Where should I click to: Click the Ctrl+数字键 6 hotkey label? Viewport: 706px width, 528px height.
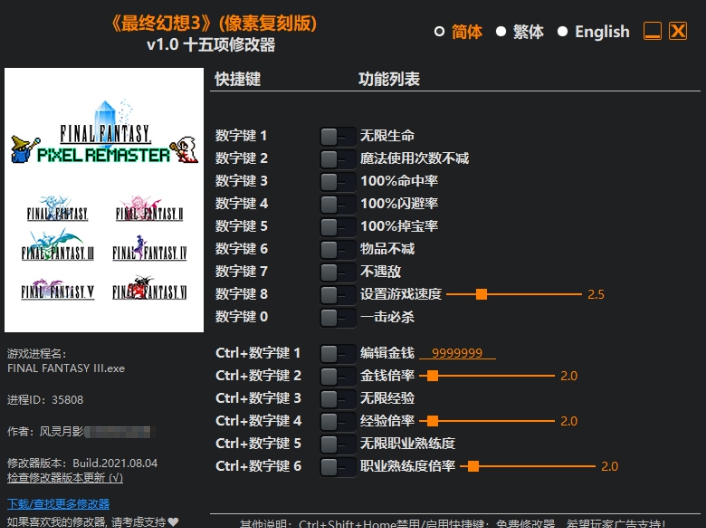(x=258, y=466)
